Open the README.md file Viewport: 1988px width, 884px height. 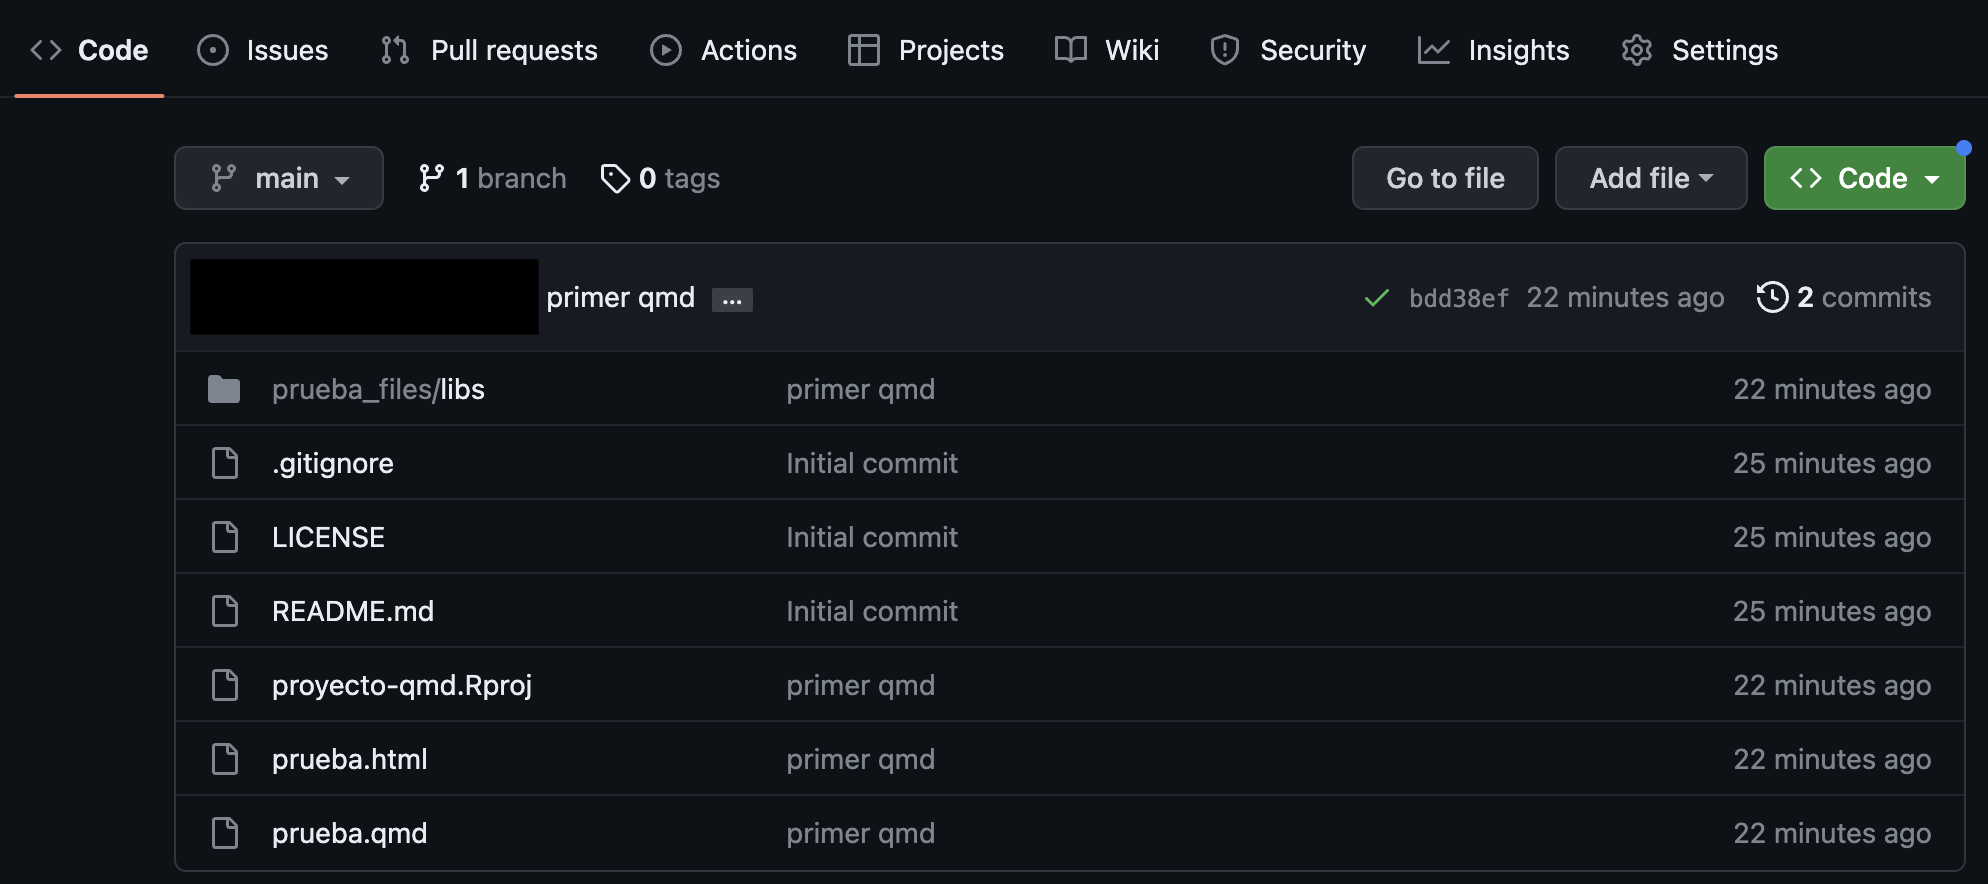pyautogui.click(x=353, y=611)
